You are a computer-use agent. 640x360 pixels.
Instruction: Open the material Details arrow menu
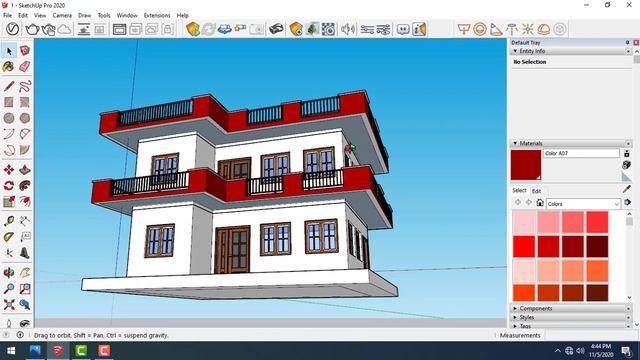tap(627, 203)
